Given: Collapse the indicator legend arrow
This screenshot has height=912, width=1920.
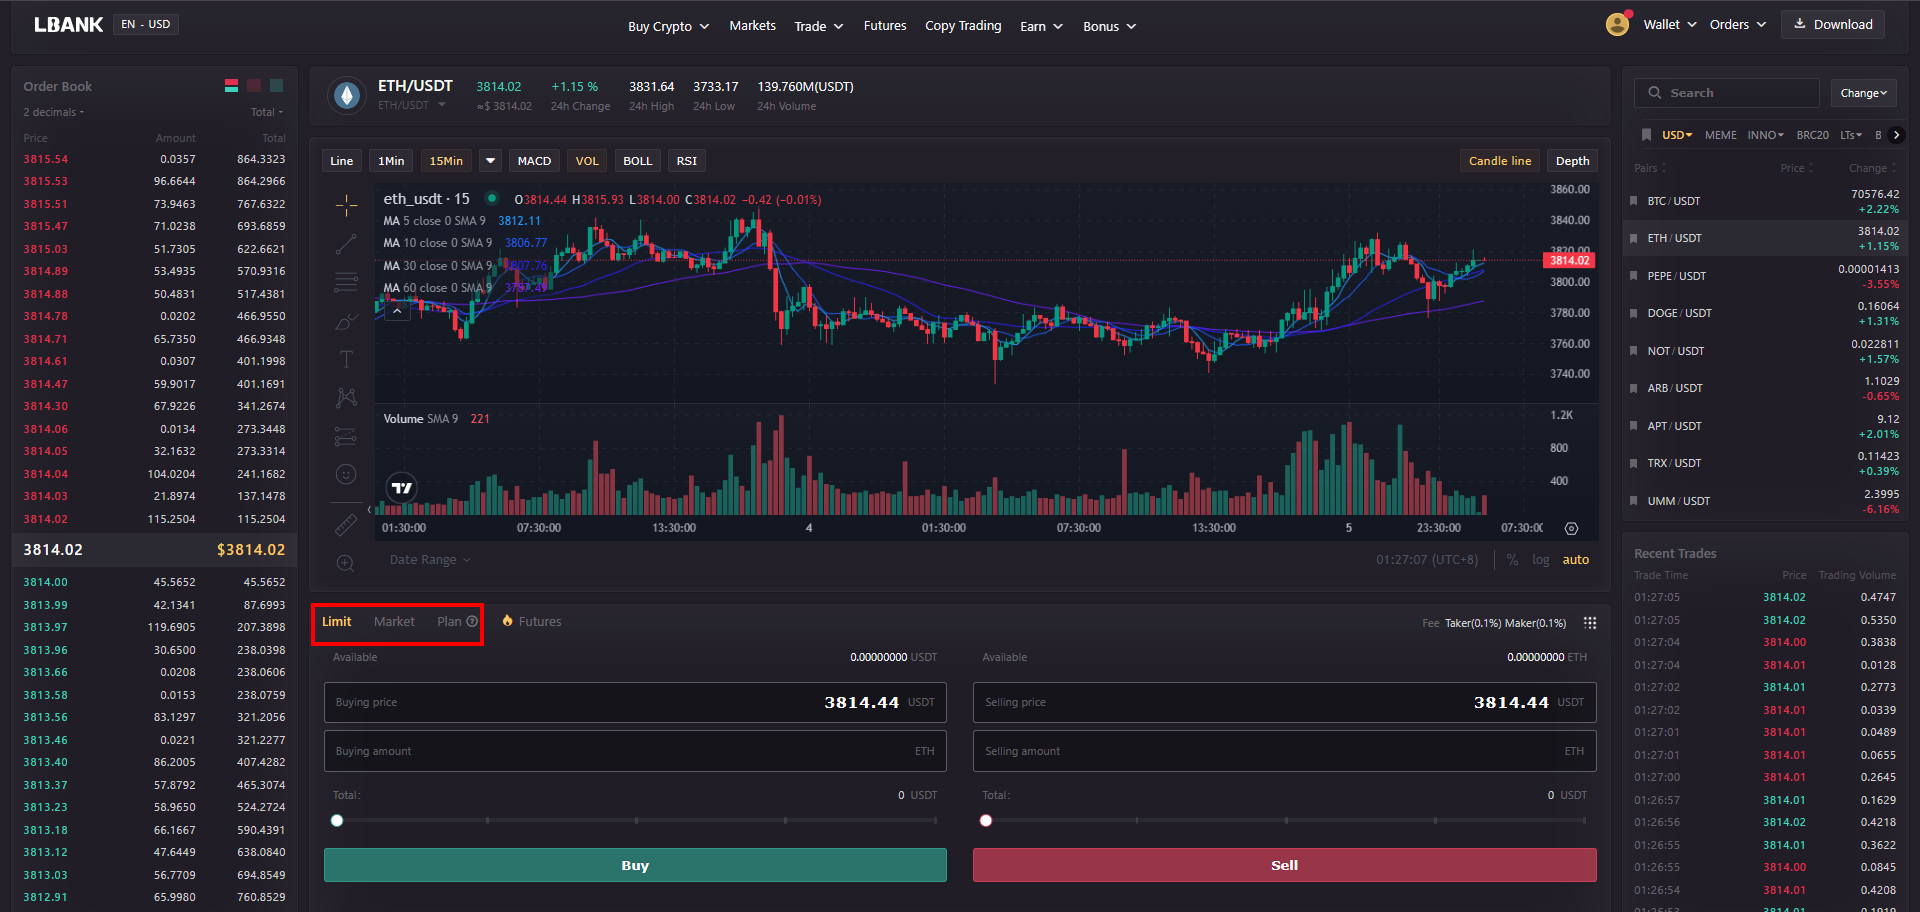Looking at the screenshot, I should click(x=397, y=311).
